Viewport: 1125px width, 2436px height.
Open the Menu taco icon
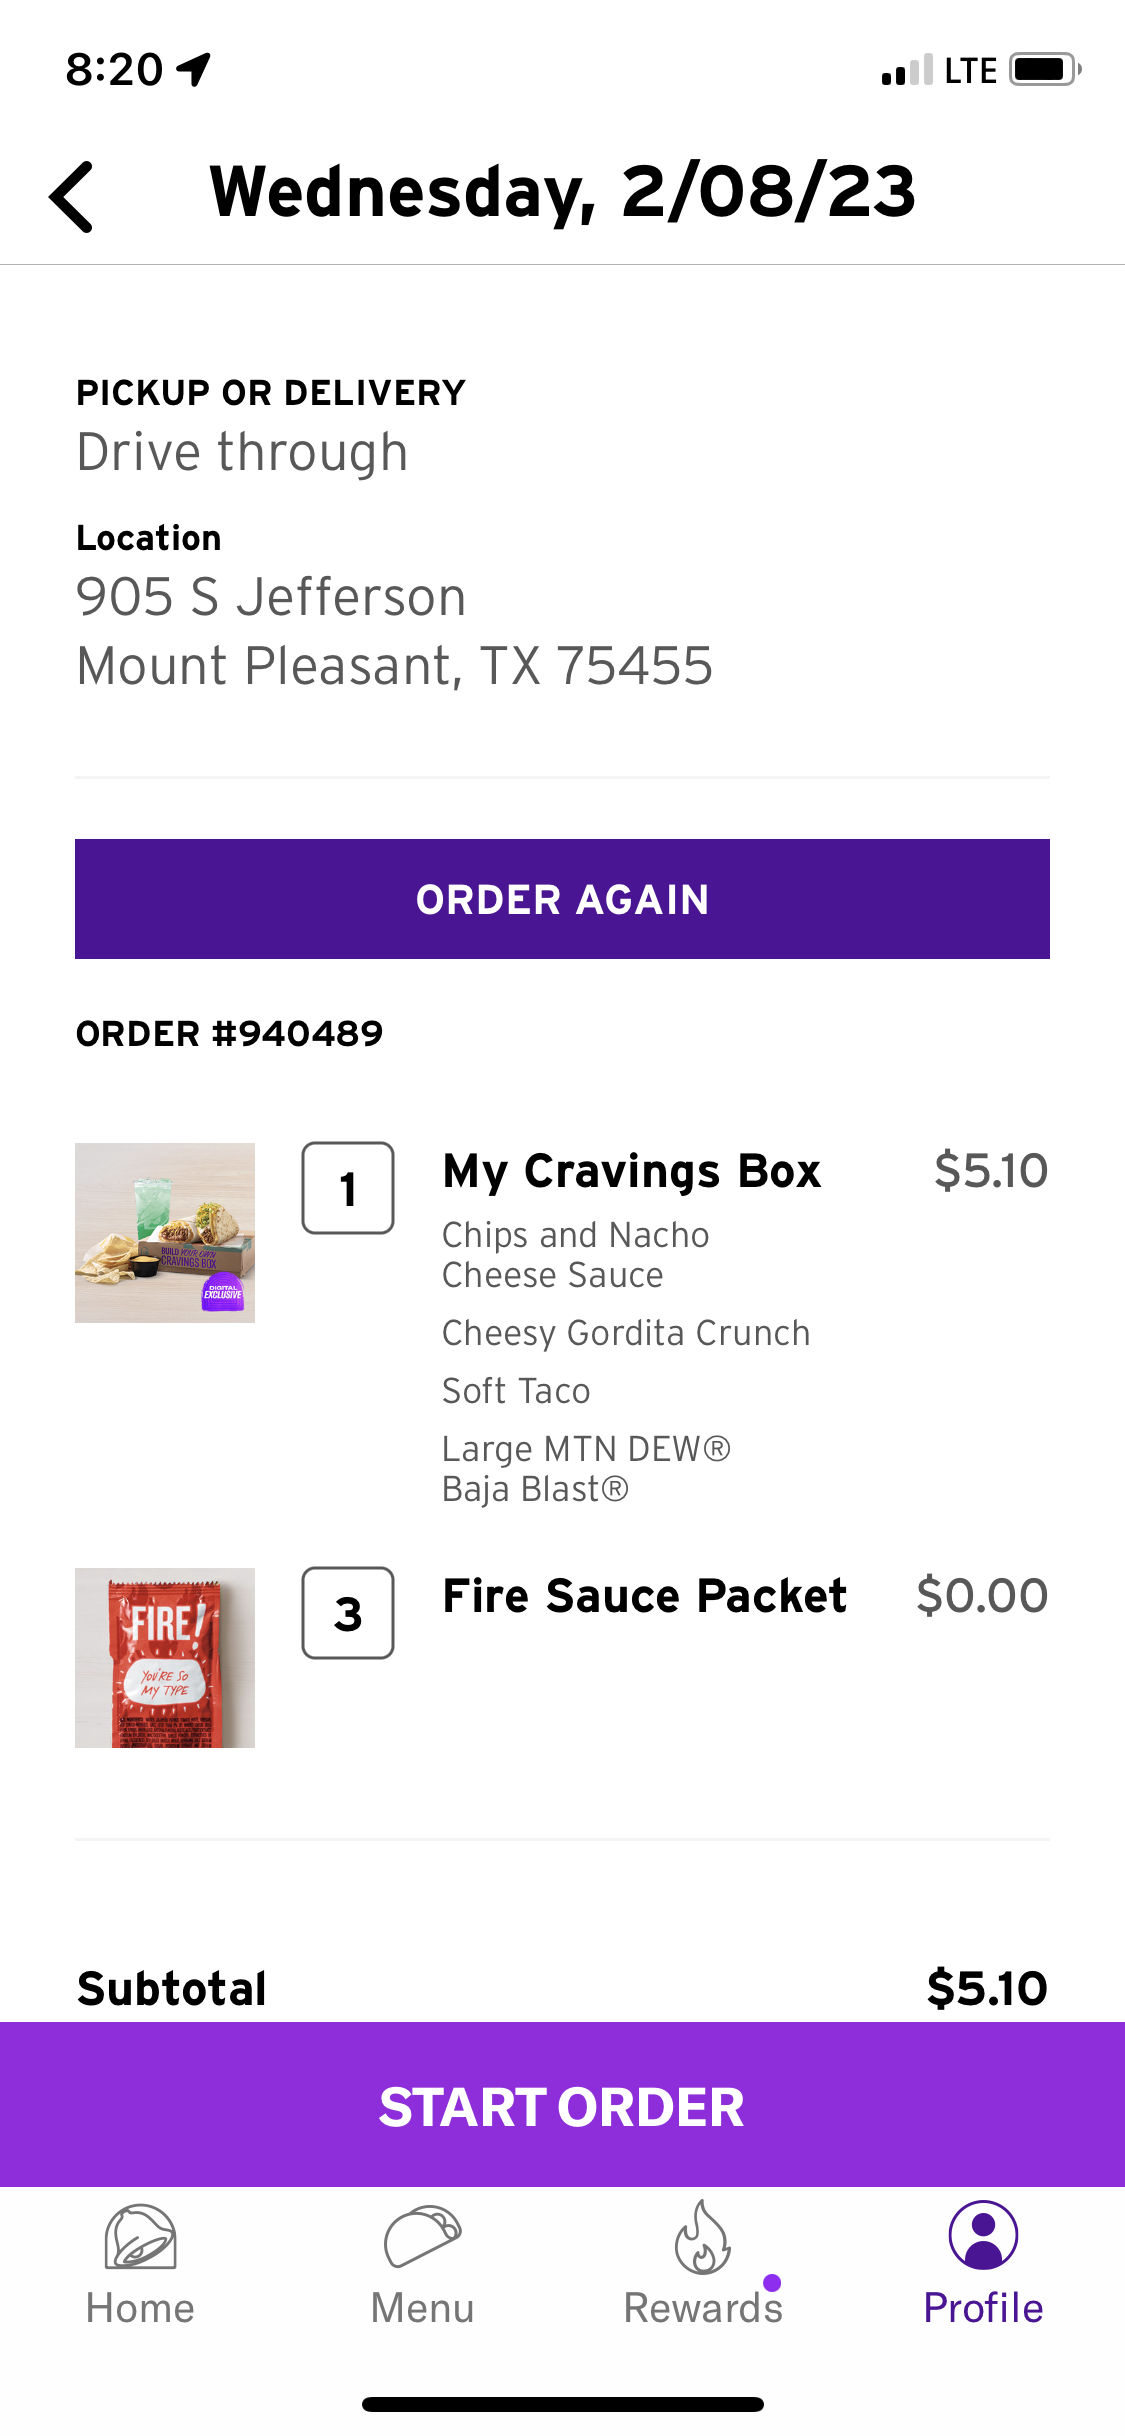click(x=422, y=2236)
